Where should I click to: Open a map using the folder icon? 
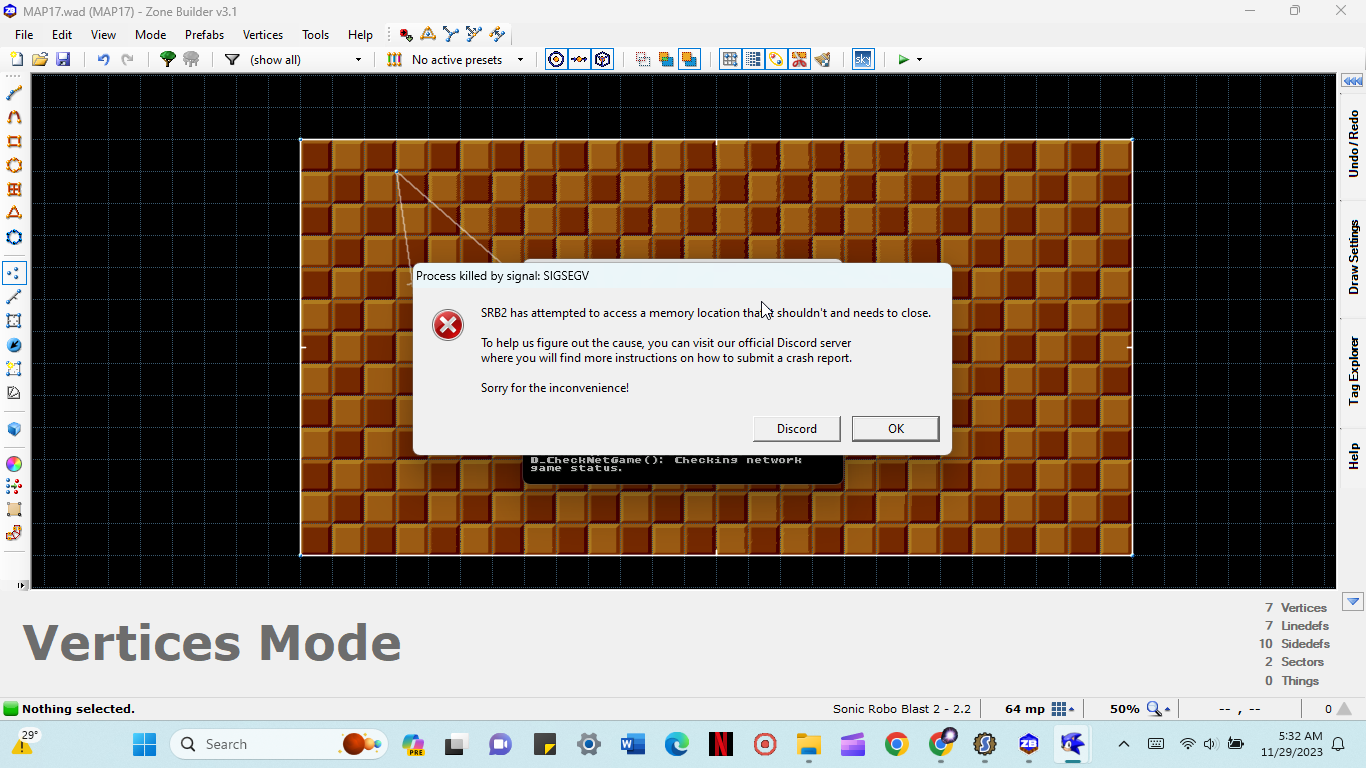40,60
